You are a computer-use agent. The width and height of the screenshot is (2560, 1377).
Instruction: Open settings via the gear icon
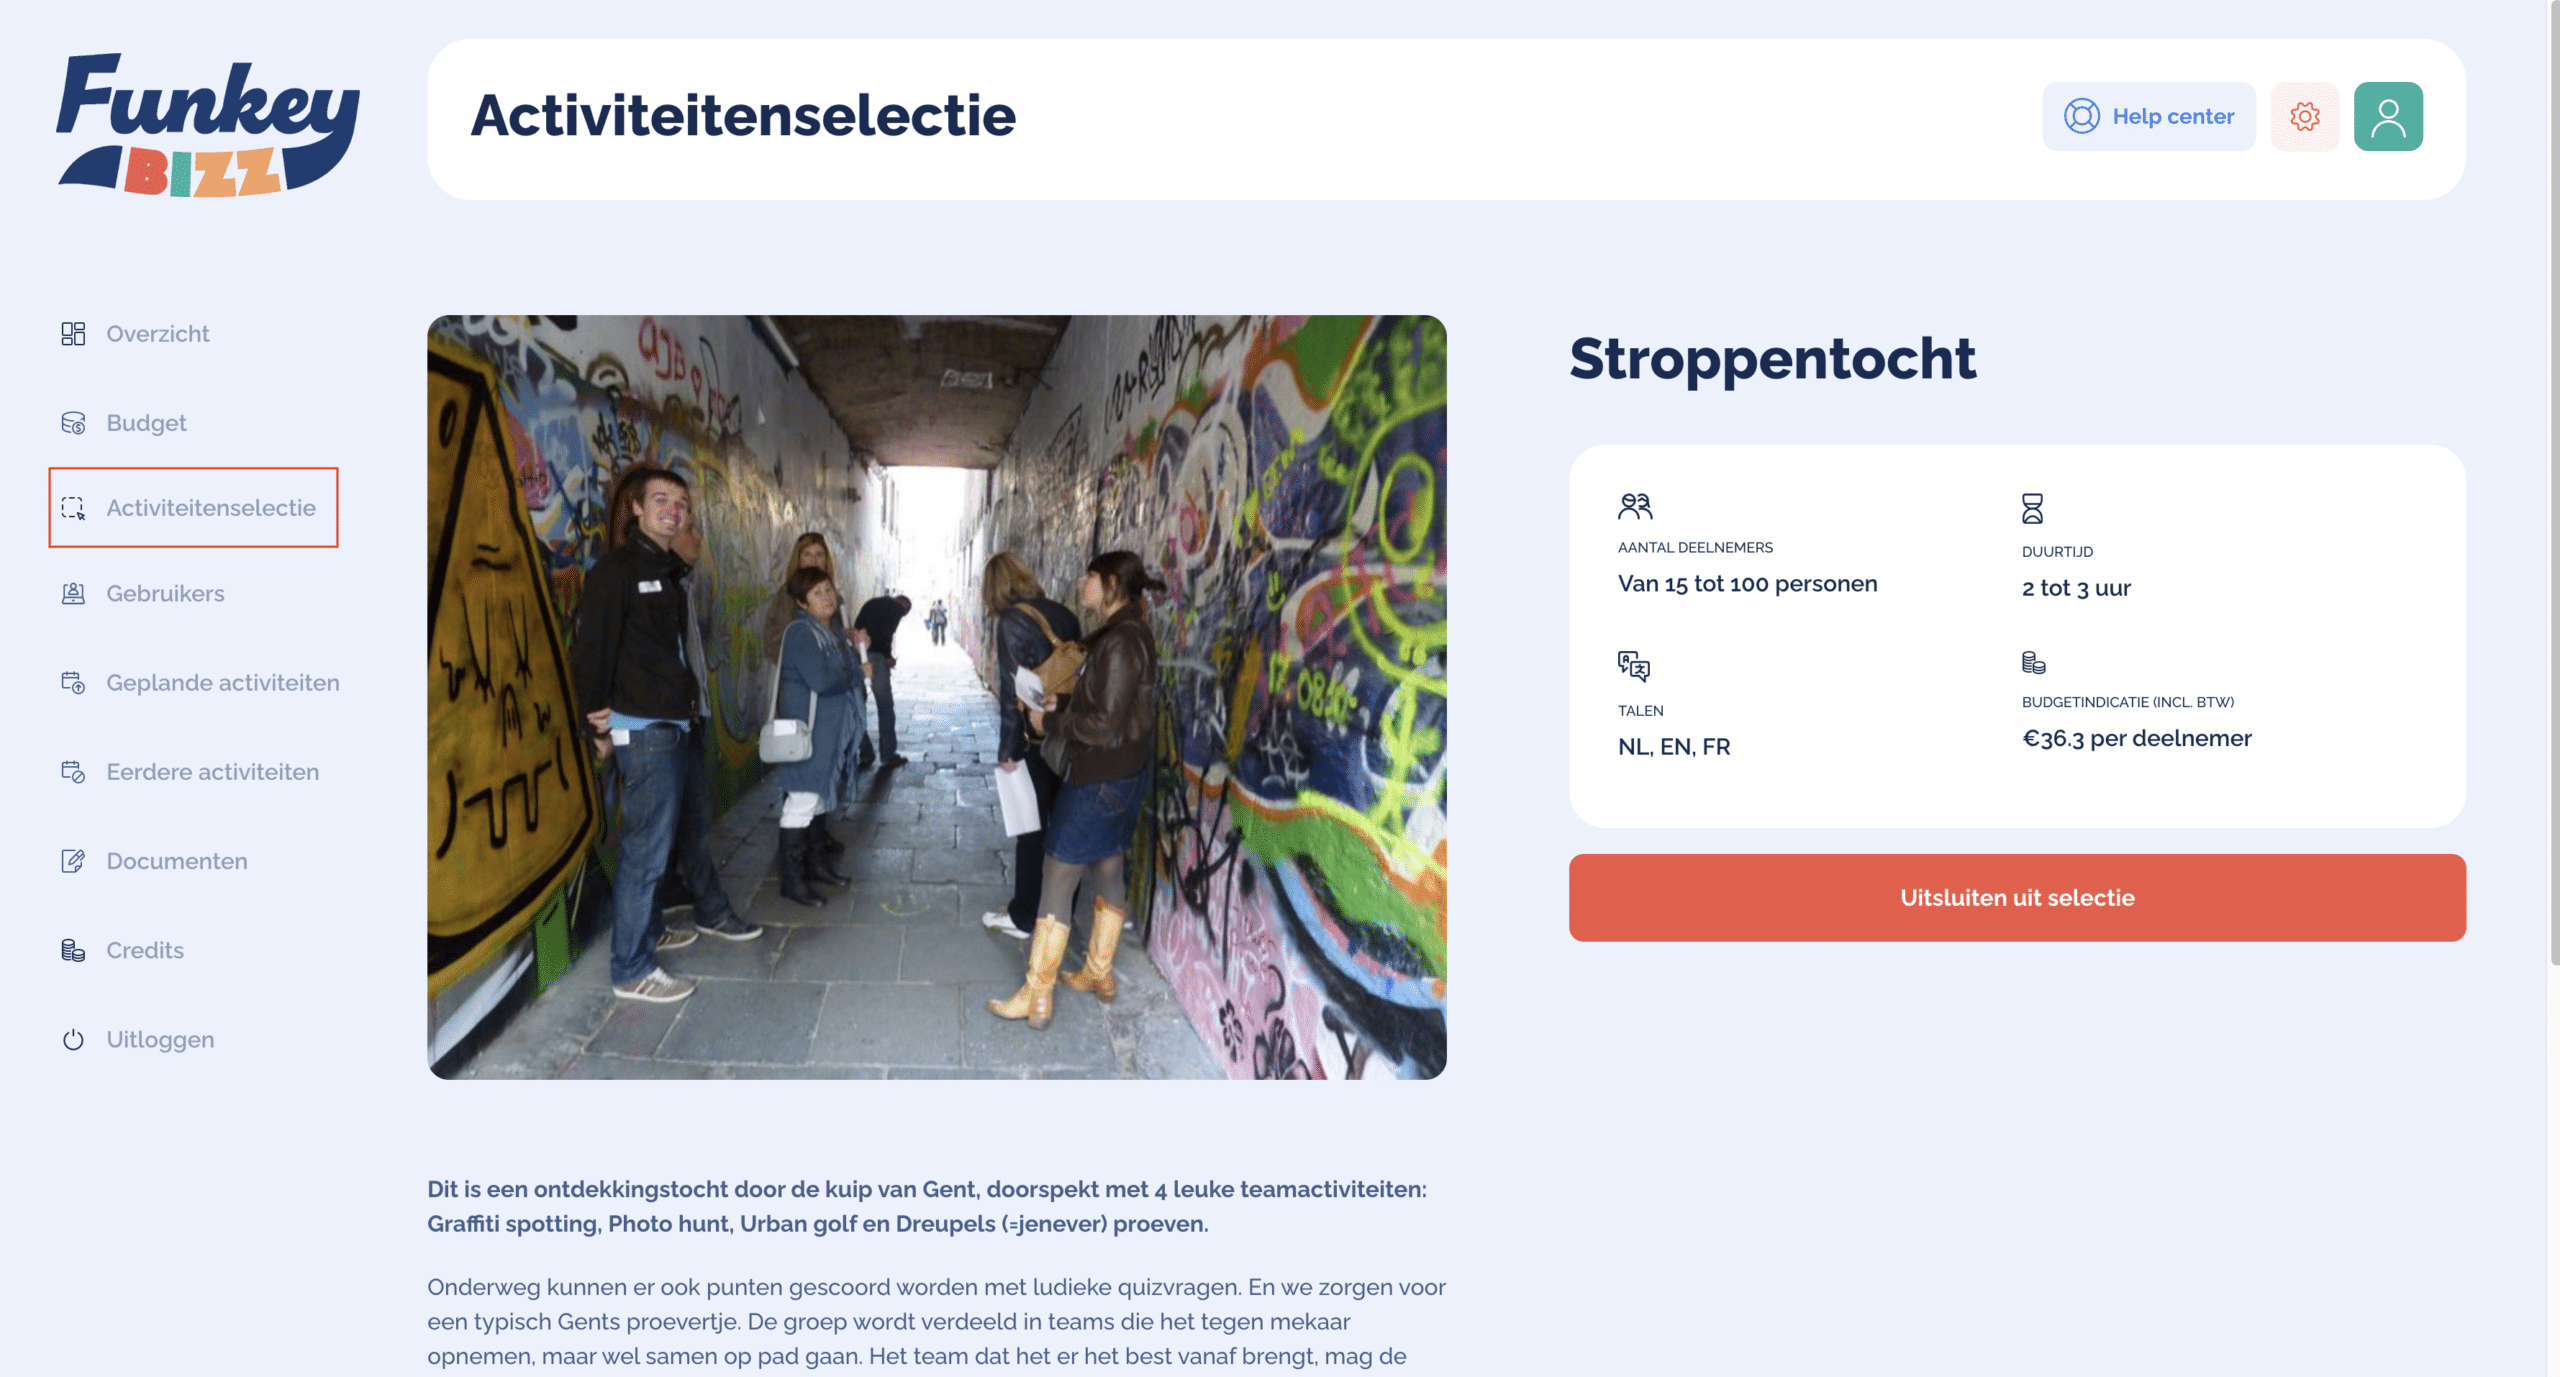(2304, 116)
